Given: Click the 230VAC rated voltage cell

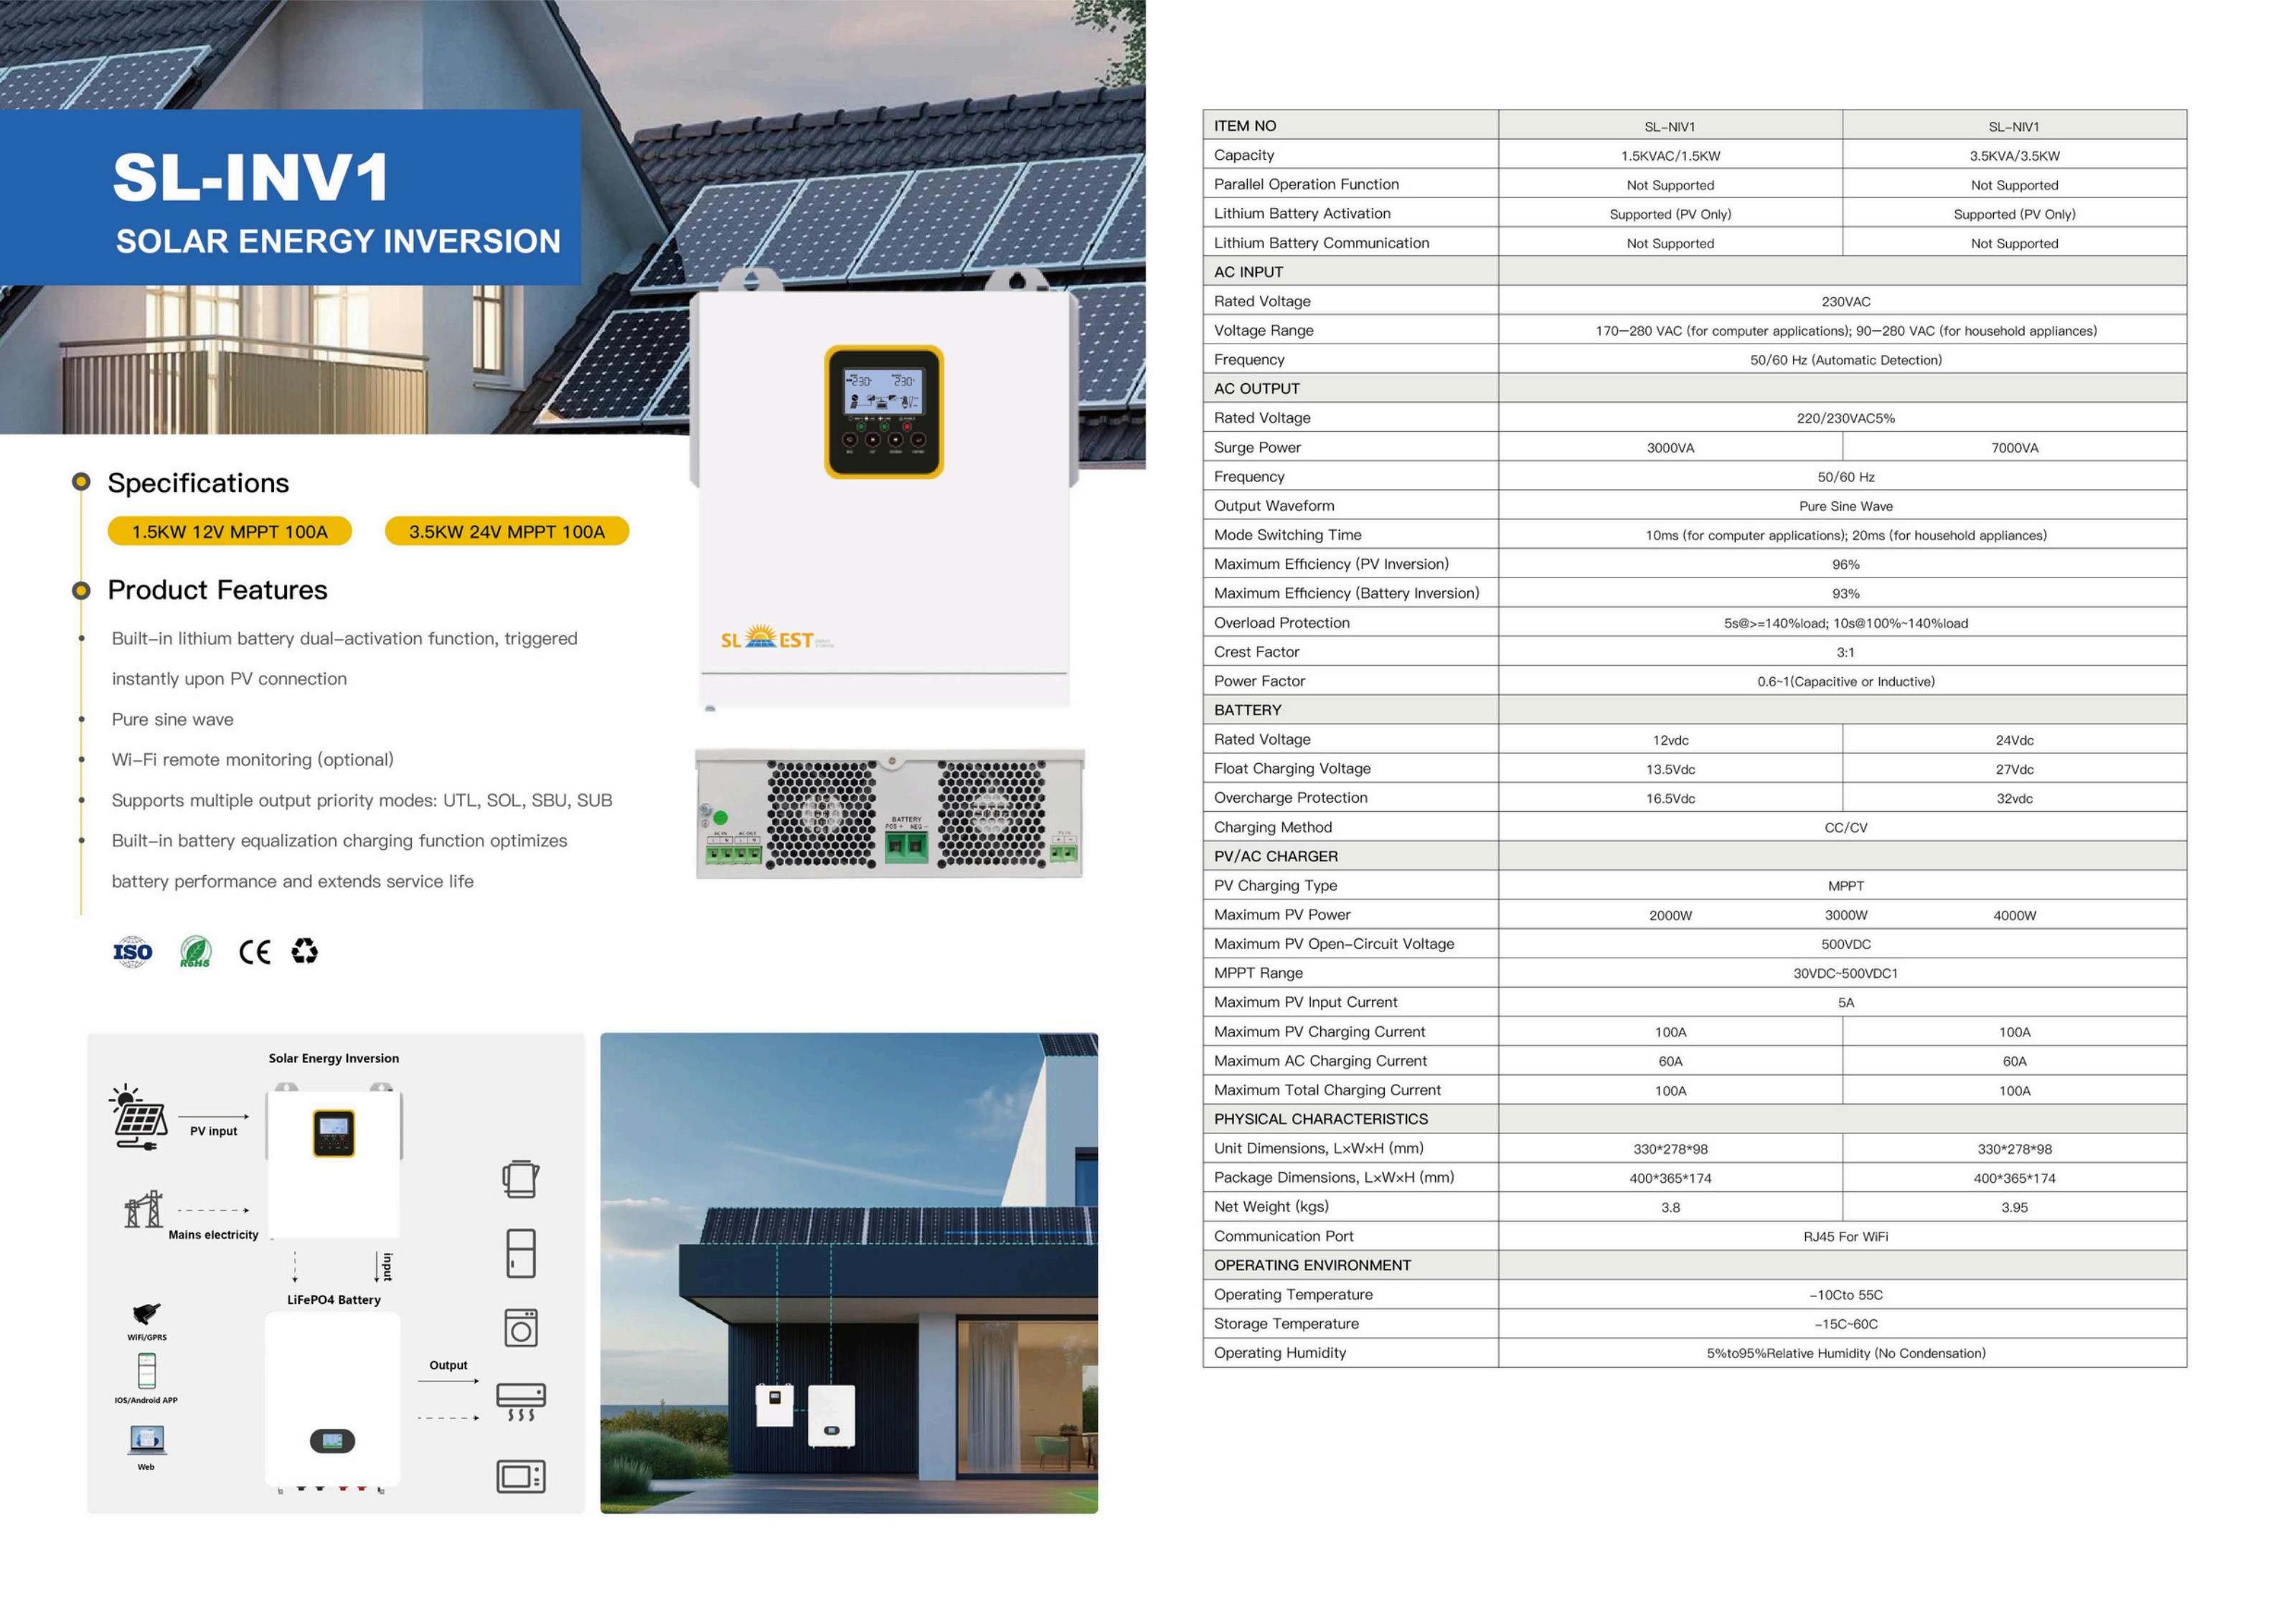Looking at the screenshot, I should tap(1842, 301).
